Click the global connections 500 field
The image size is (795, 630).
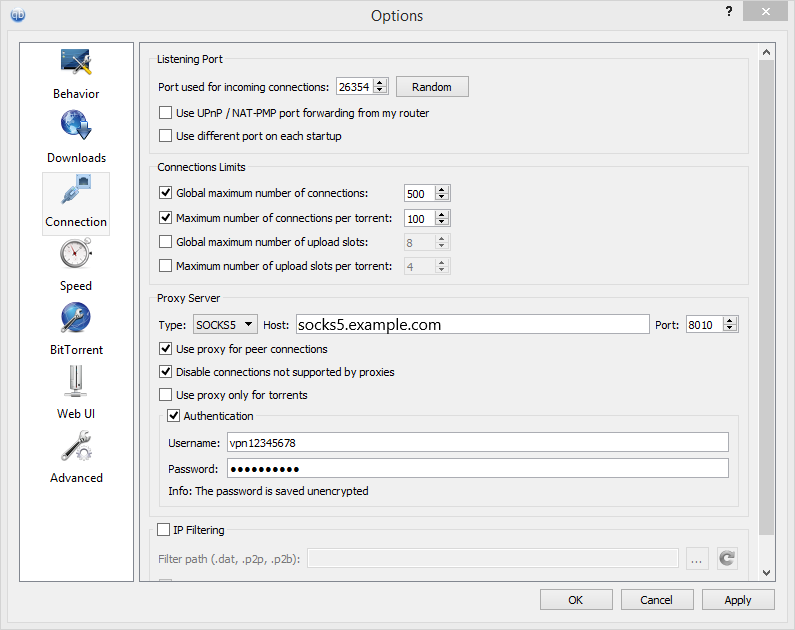420,194
